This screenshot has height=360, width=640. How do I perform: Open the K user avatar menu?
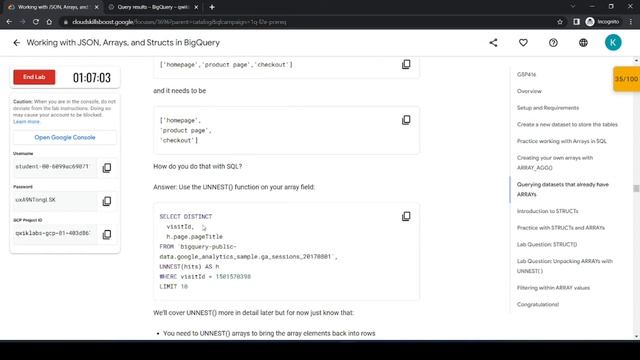pos(613,42)
